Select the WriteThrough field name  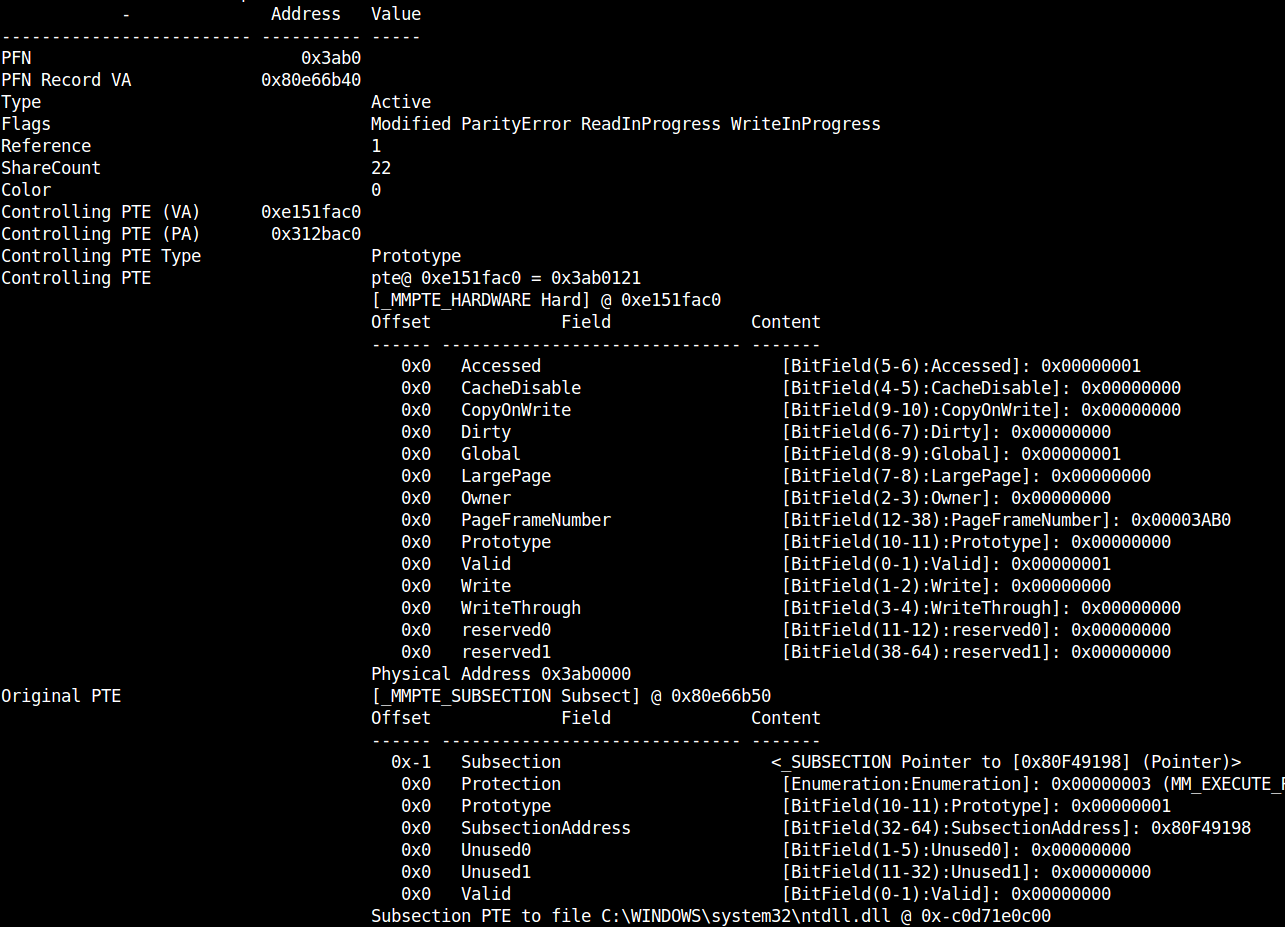pos(521,608)
